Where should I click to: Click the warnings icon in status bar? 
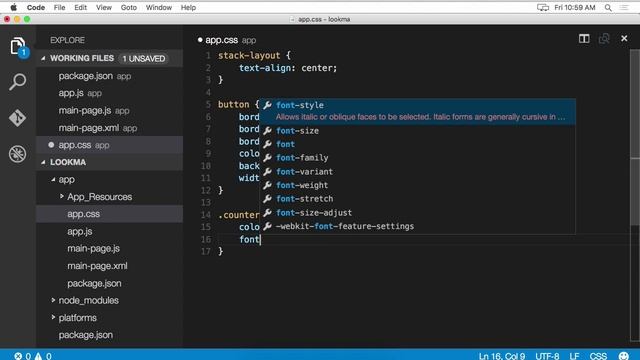pyautogui.click(x=38, y=356)
